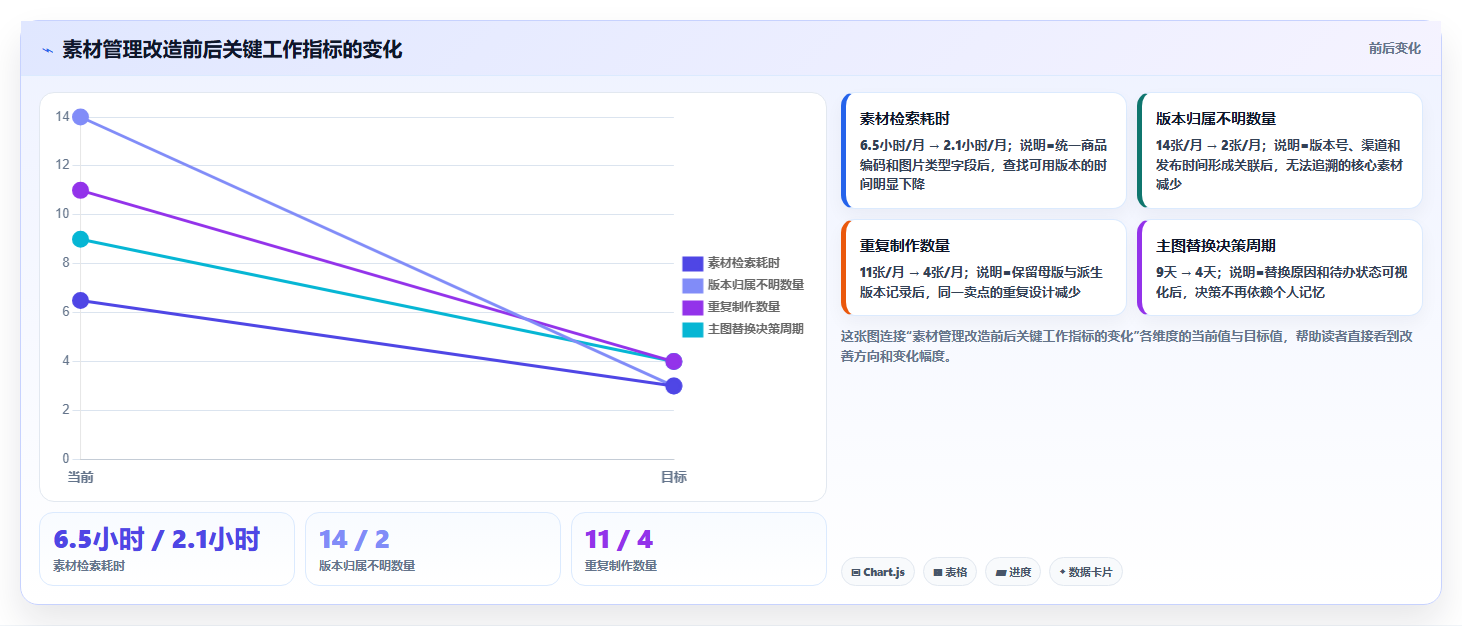1462x626 pixels.
Task: Open the 数据卡片 tag chip
Action: (1085, 572)
